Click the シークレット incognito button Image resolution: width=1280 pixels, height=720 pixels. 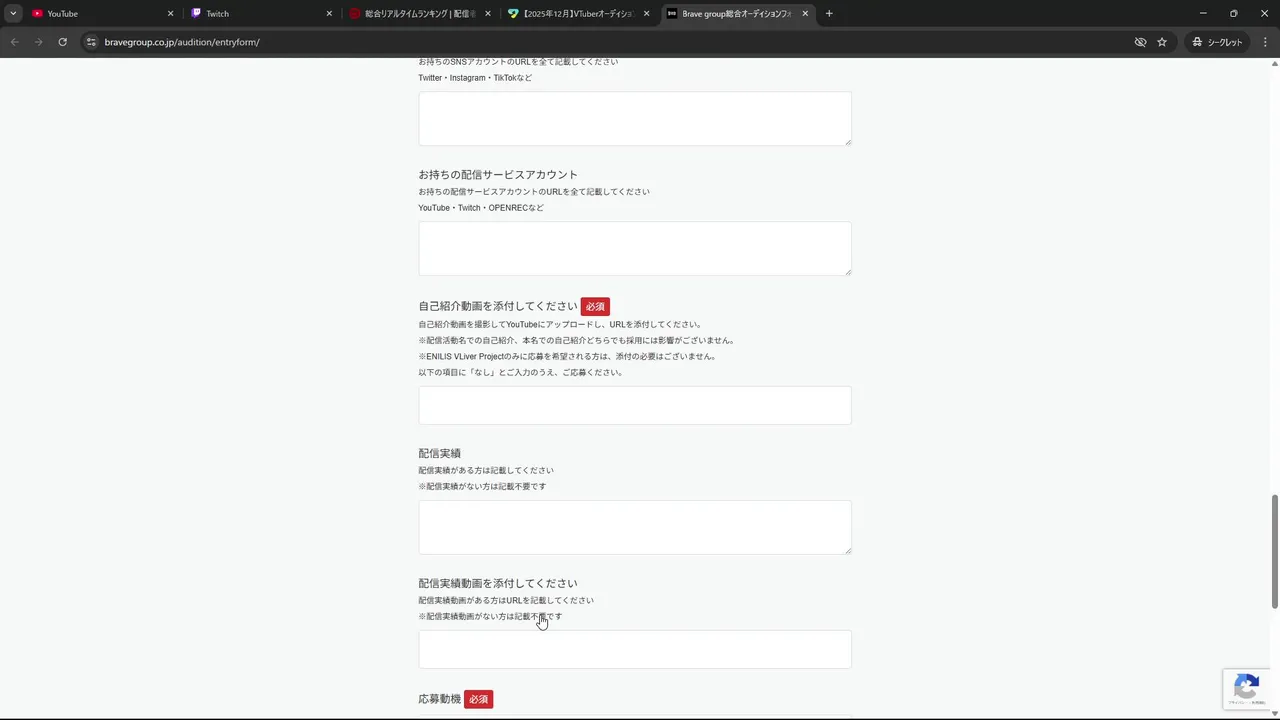[1217, 42]
